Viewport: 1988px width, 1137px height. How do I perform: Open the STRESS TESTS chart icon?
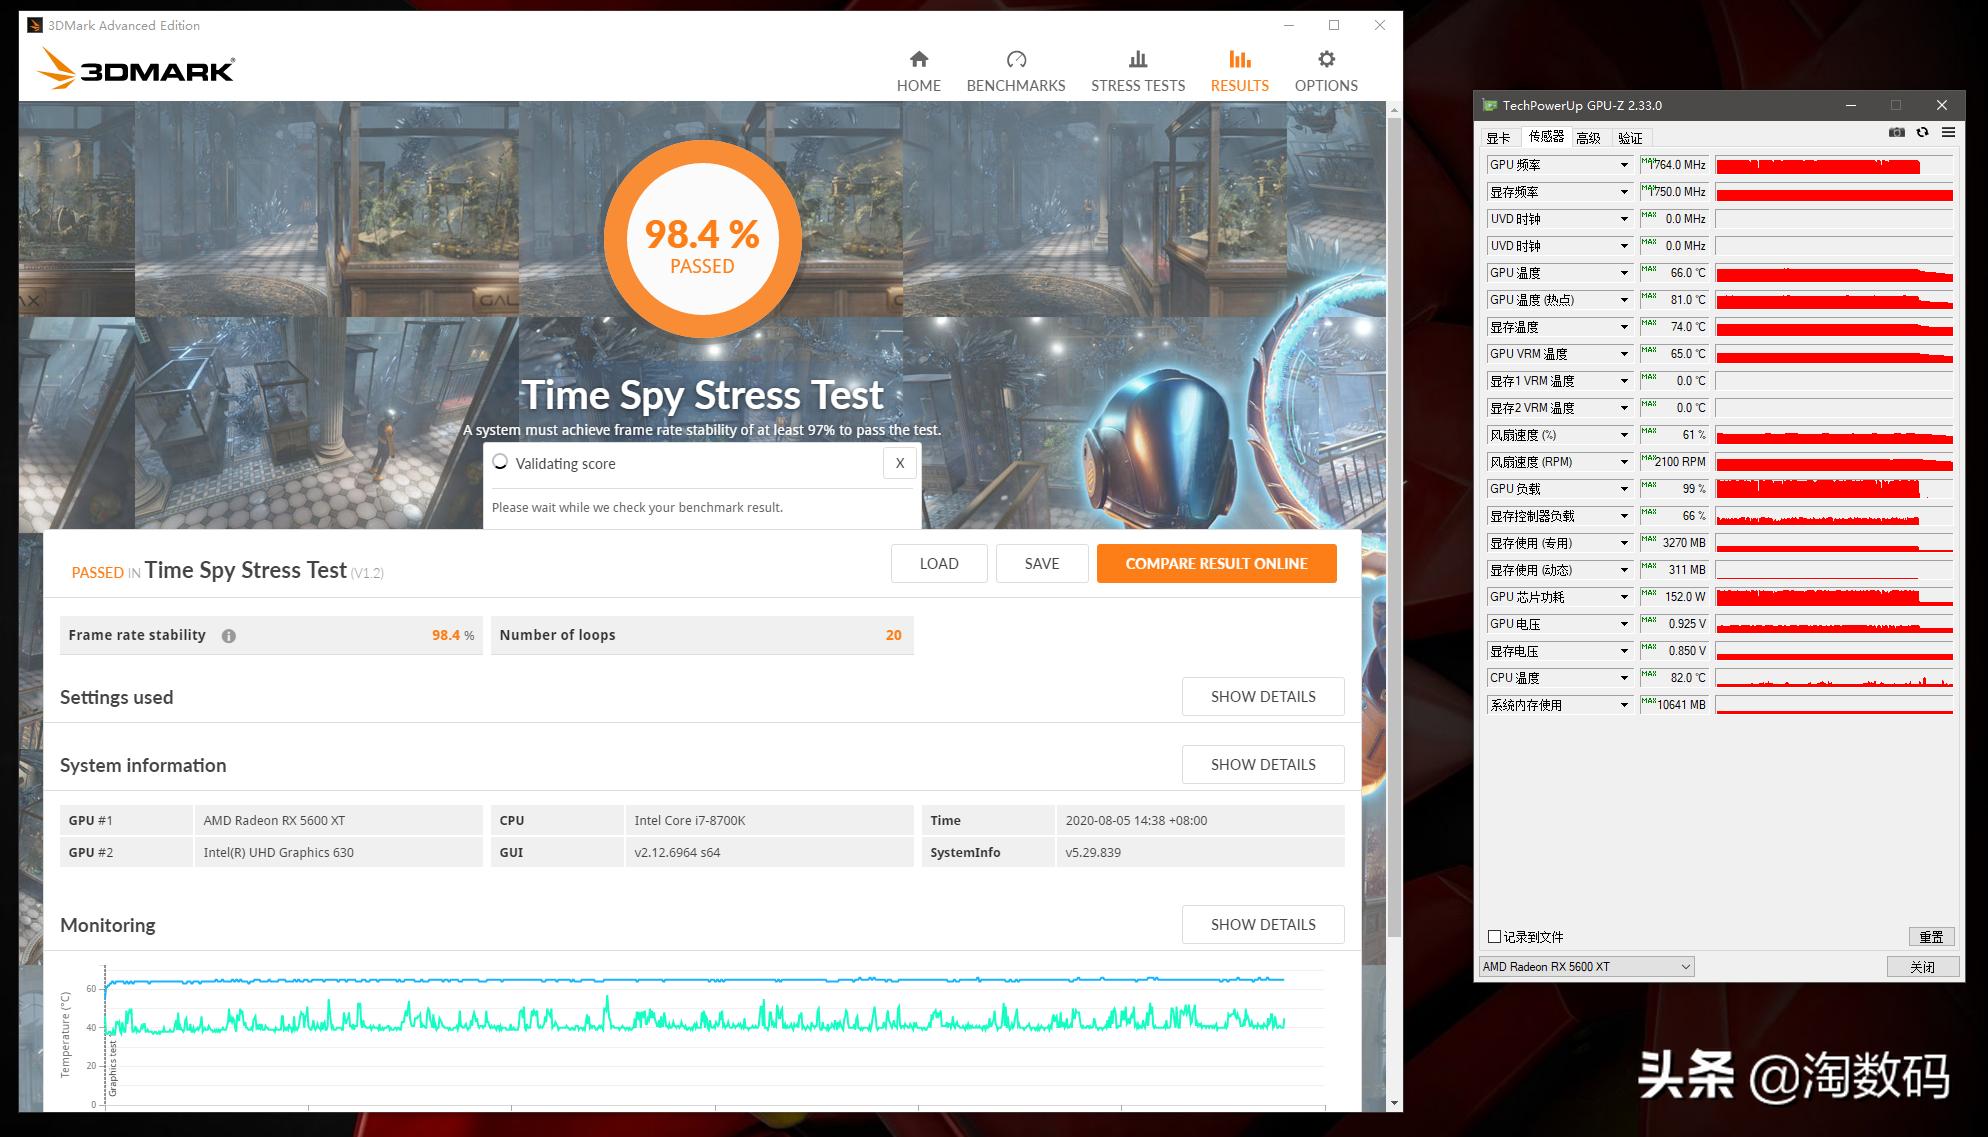pos(1137,59)
